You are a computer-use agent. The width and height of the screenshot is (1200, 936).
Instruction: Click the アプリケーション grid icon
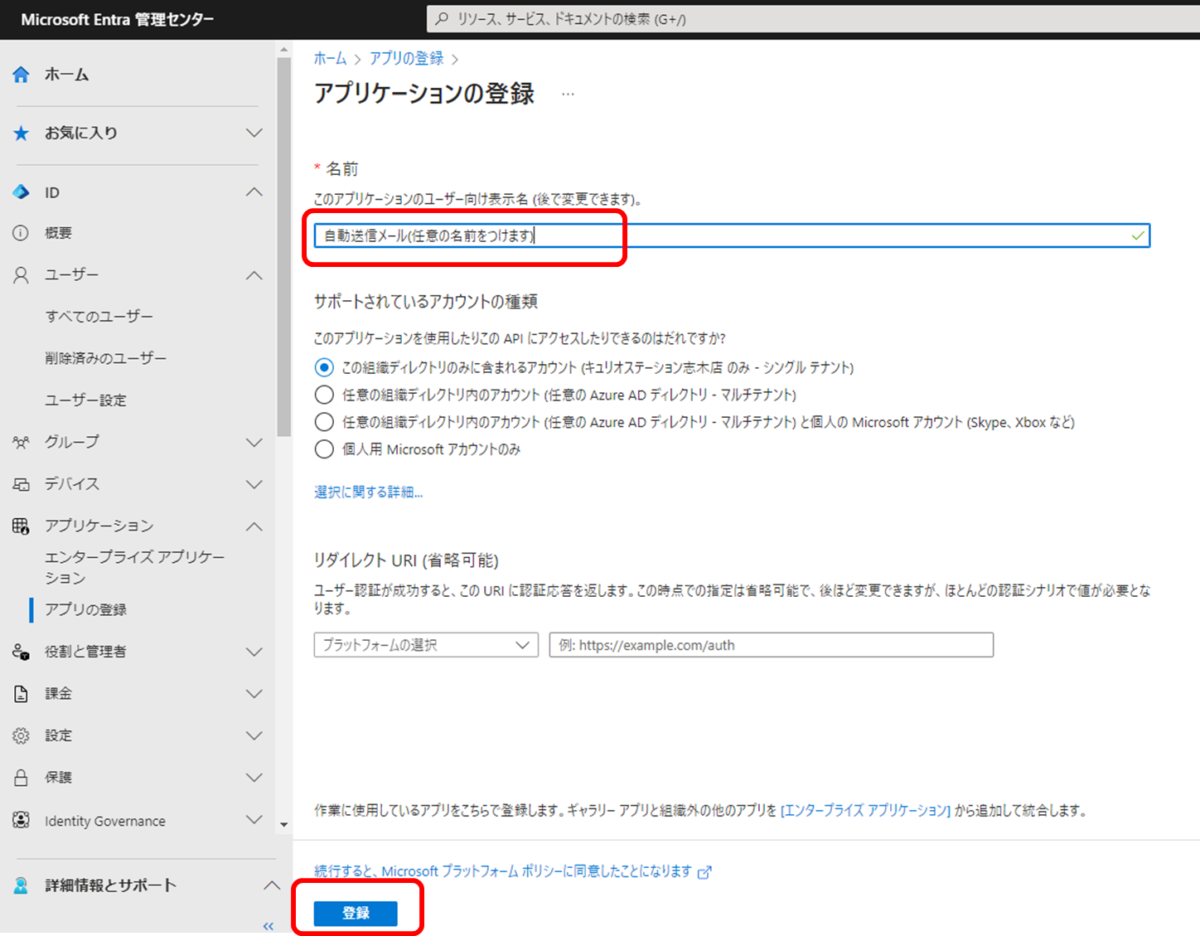tap(21, 526)
